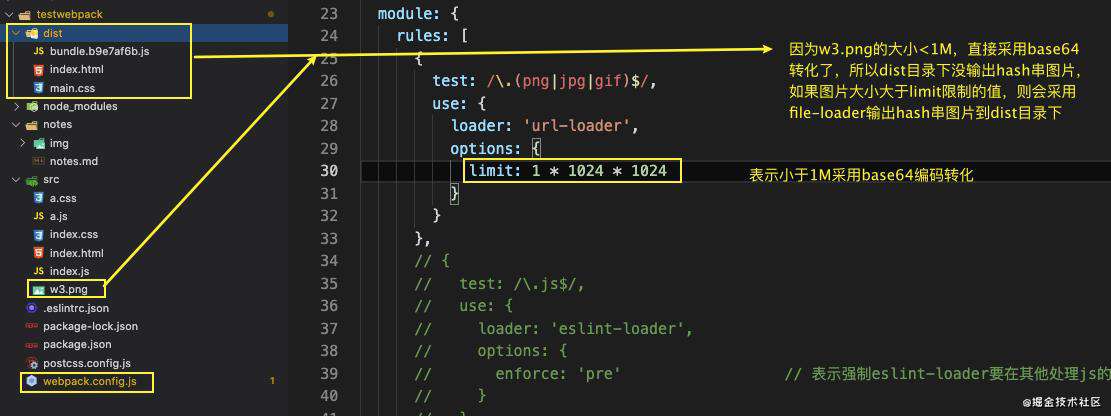Screen dimensions: 1111x416
Task: Expand the img folder under notes
Action: pyautogui.click(x=23, y=143)
